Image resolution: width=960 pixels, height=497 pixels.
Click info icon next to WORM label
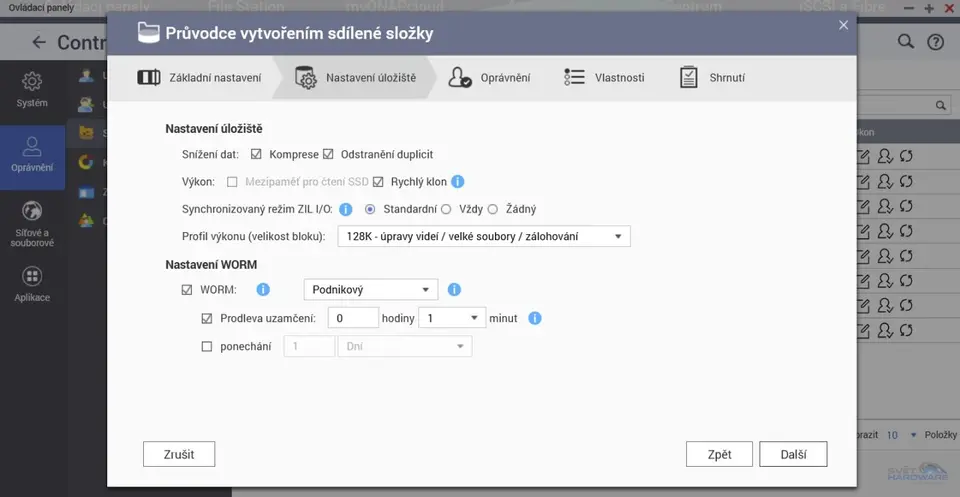[264, 290]
